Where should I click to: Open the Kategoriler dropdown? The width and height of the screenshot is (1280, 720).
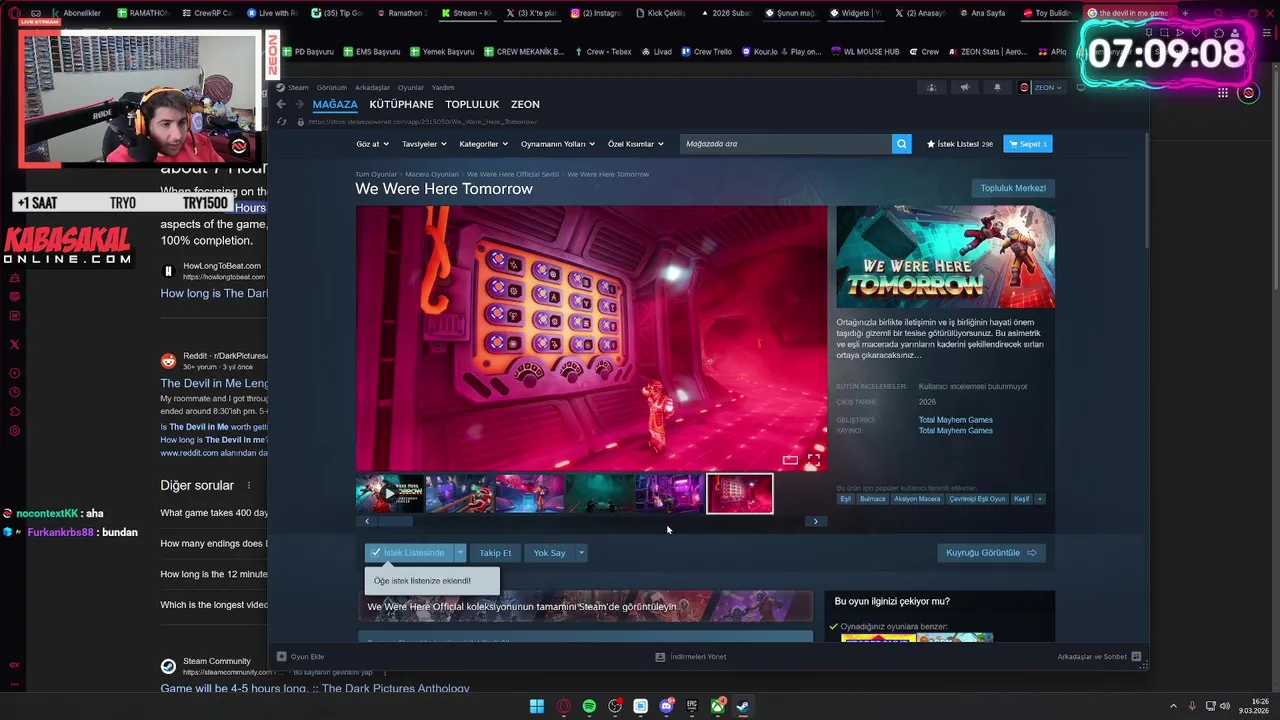(x=483, y=144)
